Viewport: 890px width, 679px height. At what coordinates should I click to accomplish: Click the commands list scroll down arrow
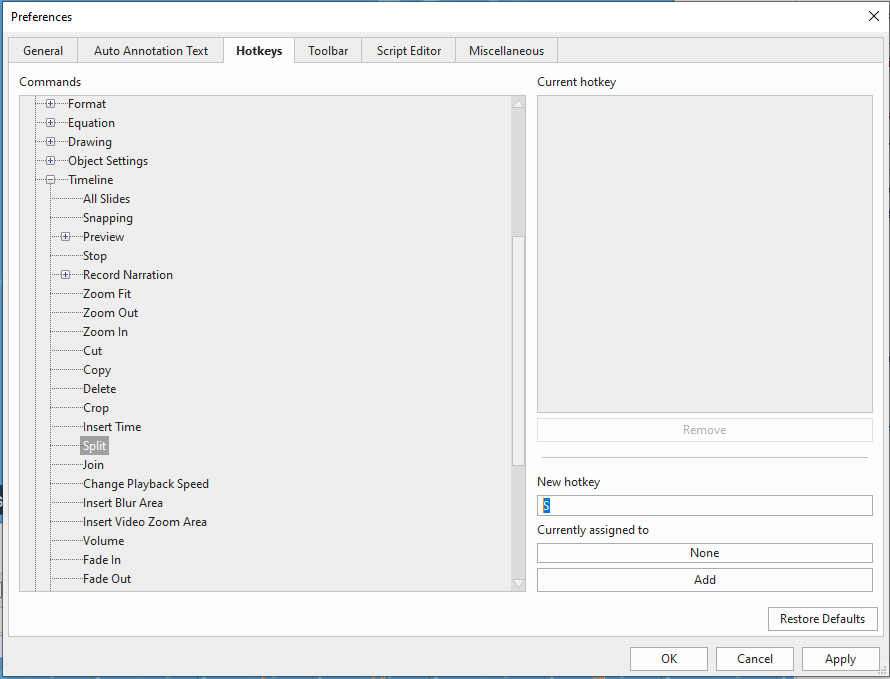click(518, 583)
